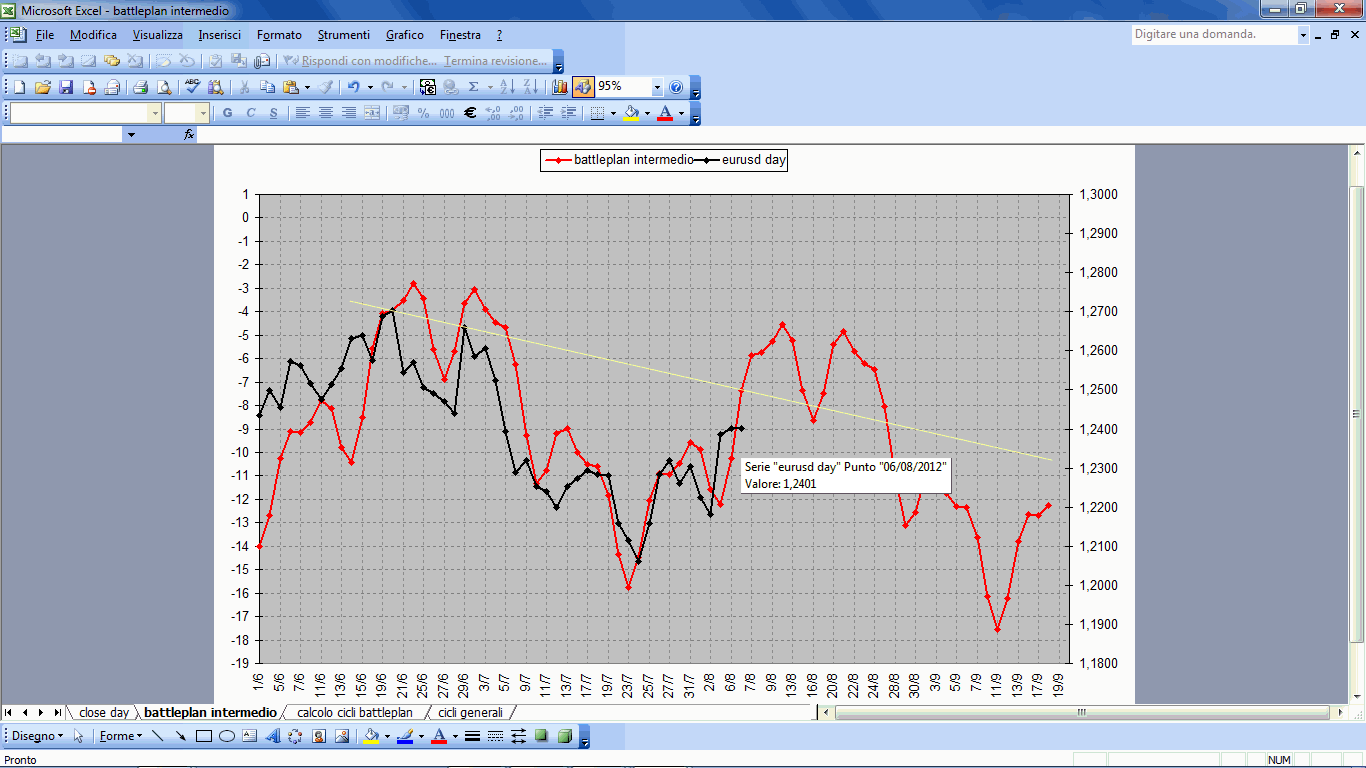The width and height of the screenshot is (1366, 768).
Task: Open the Borders dropdown arrow
Action: pyautogui.click(x=613, y=113)
